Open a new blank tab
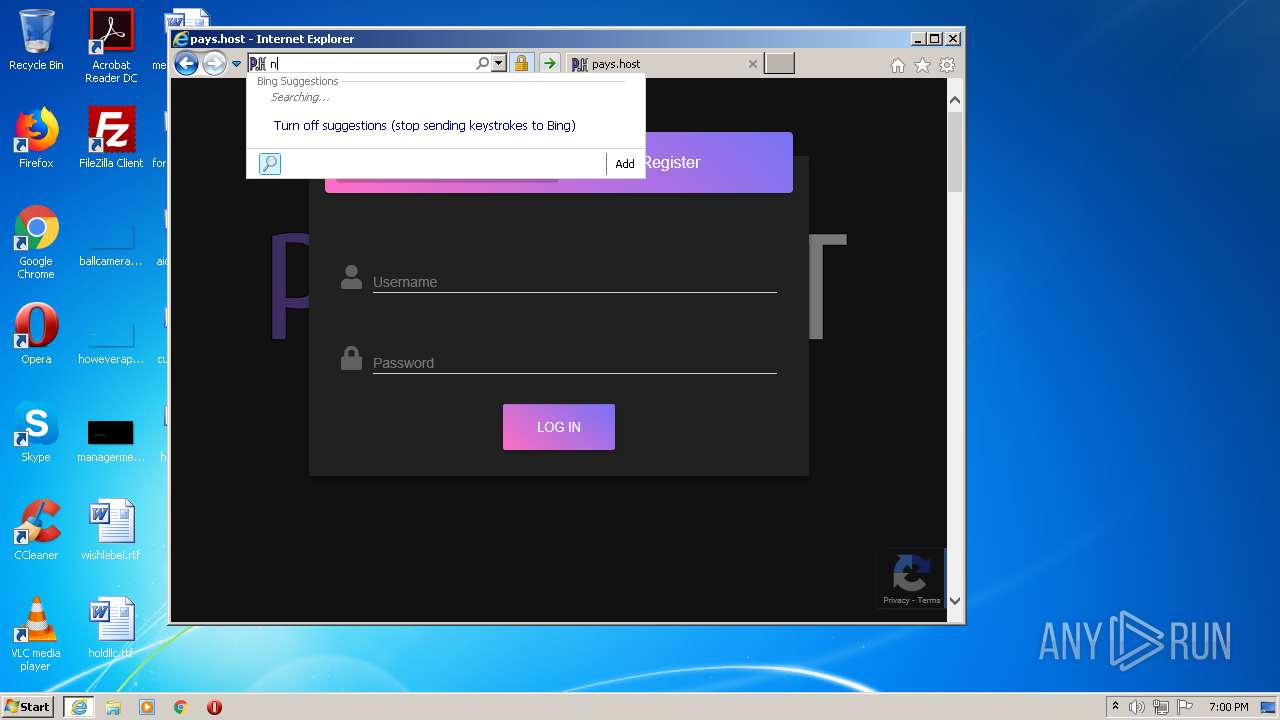This screenshot has height=720, width=1280. 779,64
